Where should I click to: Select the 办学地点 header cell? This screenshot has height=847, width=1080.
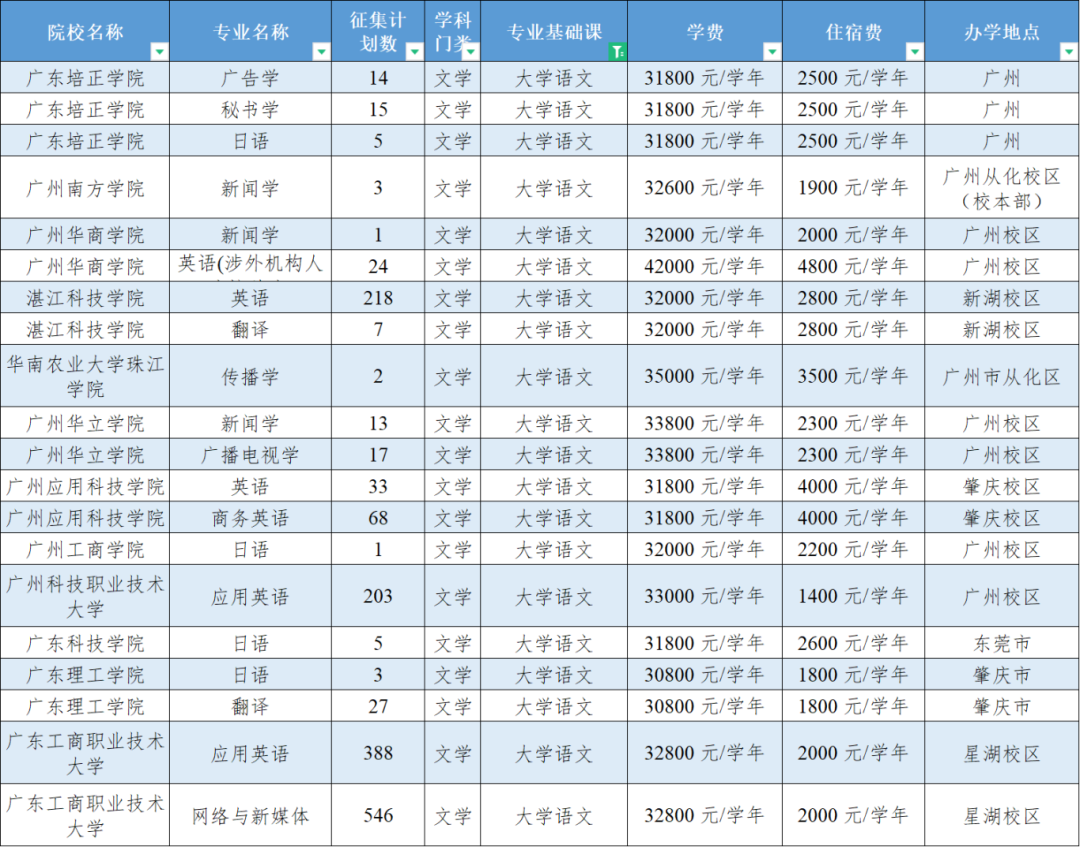(x=1002, y=32)
